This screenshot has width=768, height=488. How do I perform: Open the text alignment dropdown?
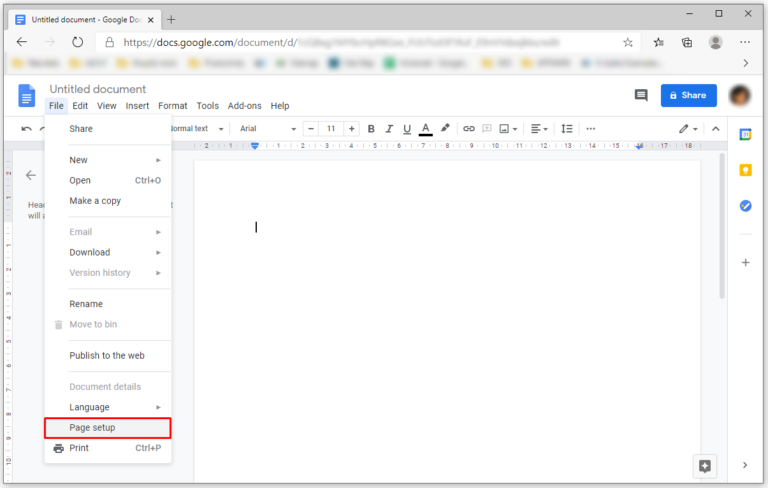pyautogui.click(x=539, y=129)
